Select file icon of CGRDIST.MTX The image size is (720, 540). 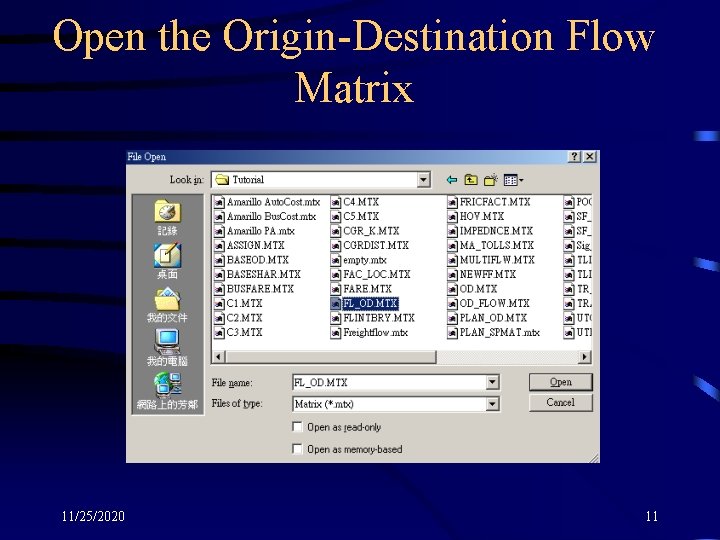coord(336,246)
